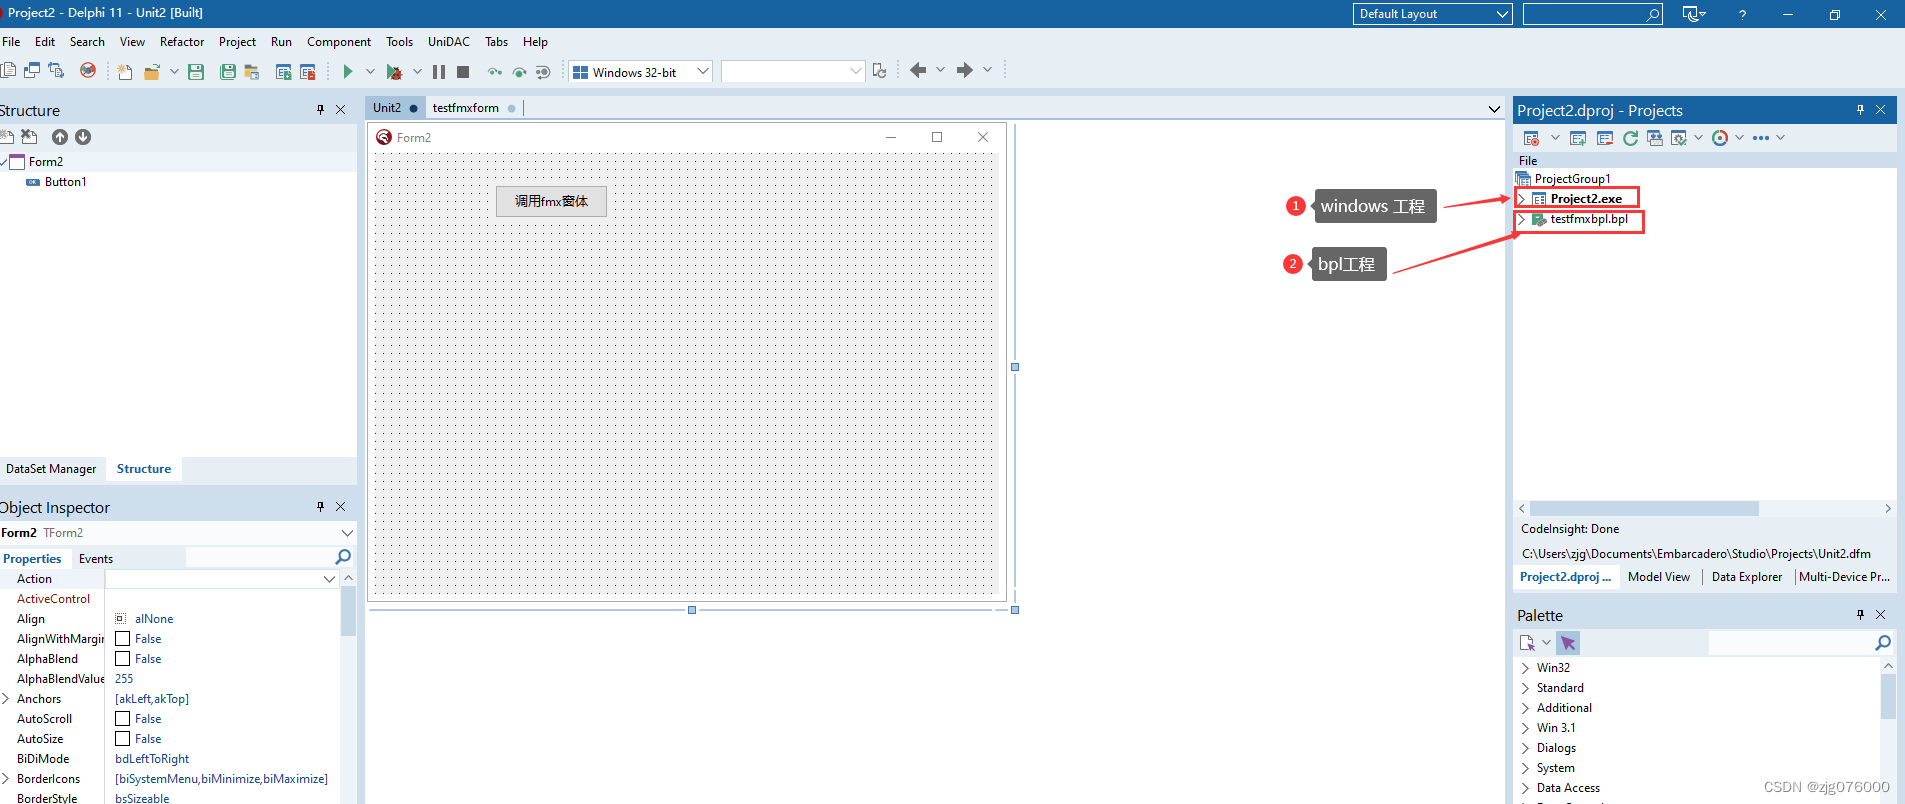
Task: Expand the Project2.exe tree node
Action: 1522,199
